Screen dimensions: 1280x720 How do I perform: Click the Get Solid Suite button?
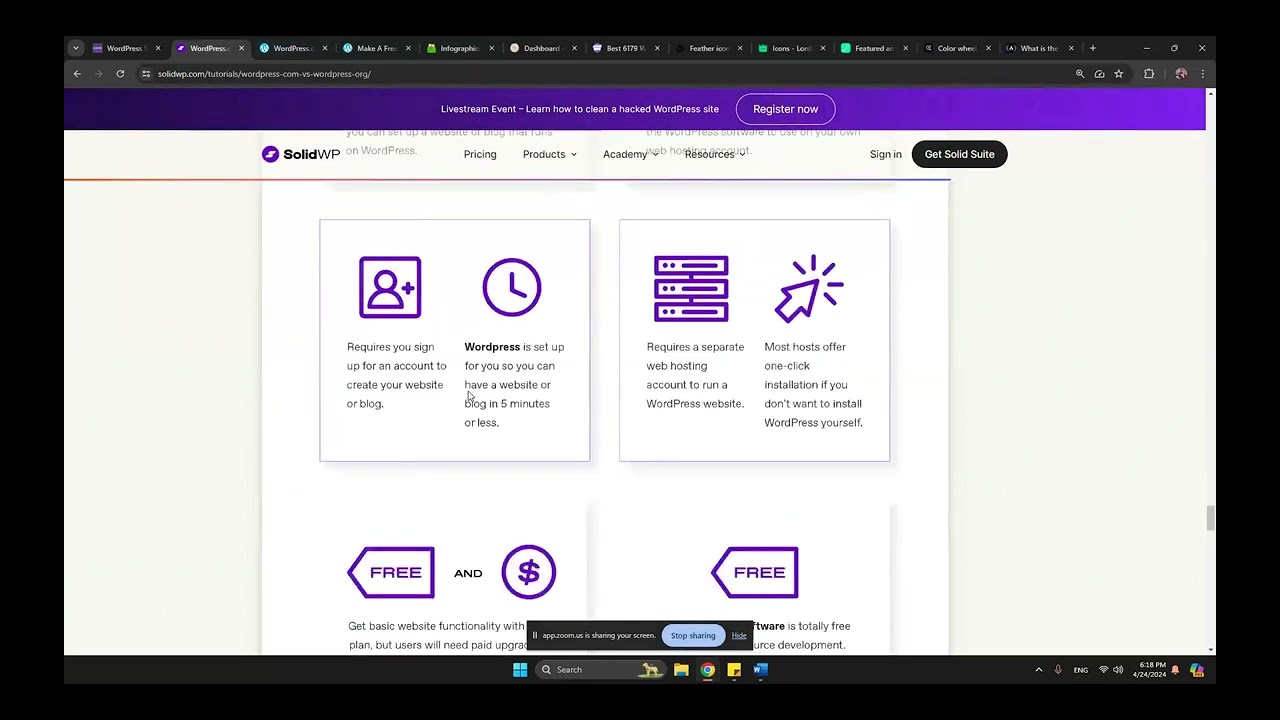coord(959,154)
